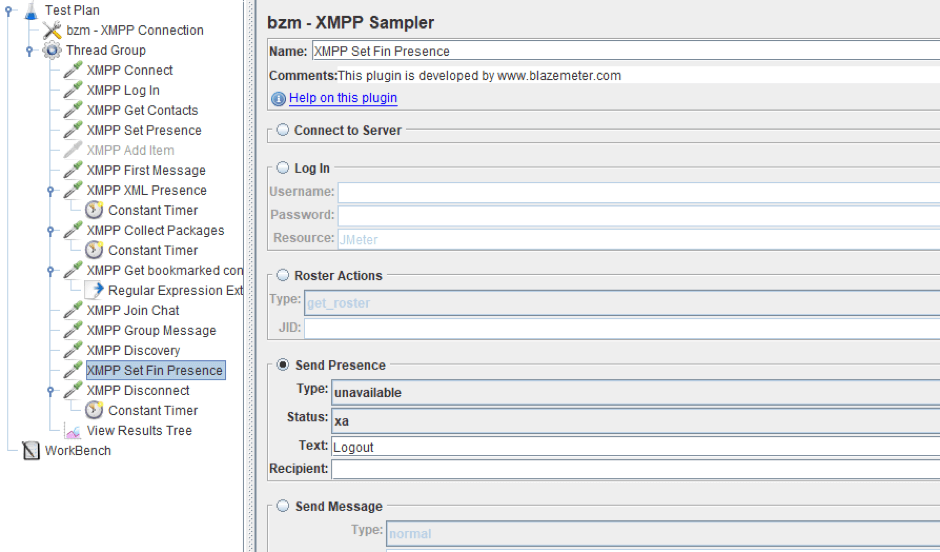Select Regular Expression Extractor tree item
Image resolution: width=940 pixels, height=552 pixels.
point(175,291)
